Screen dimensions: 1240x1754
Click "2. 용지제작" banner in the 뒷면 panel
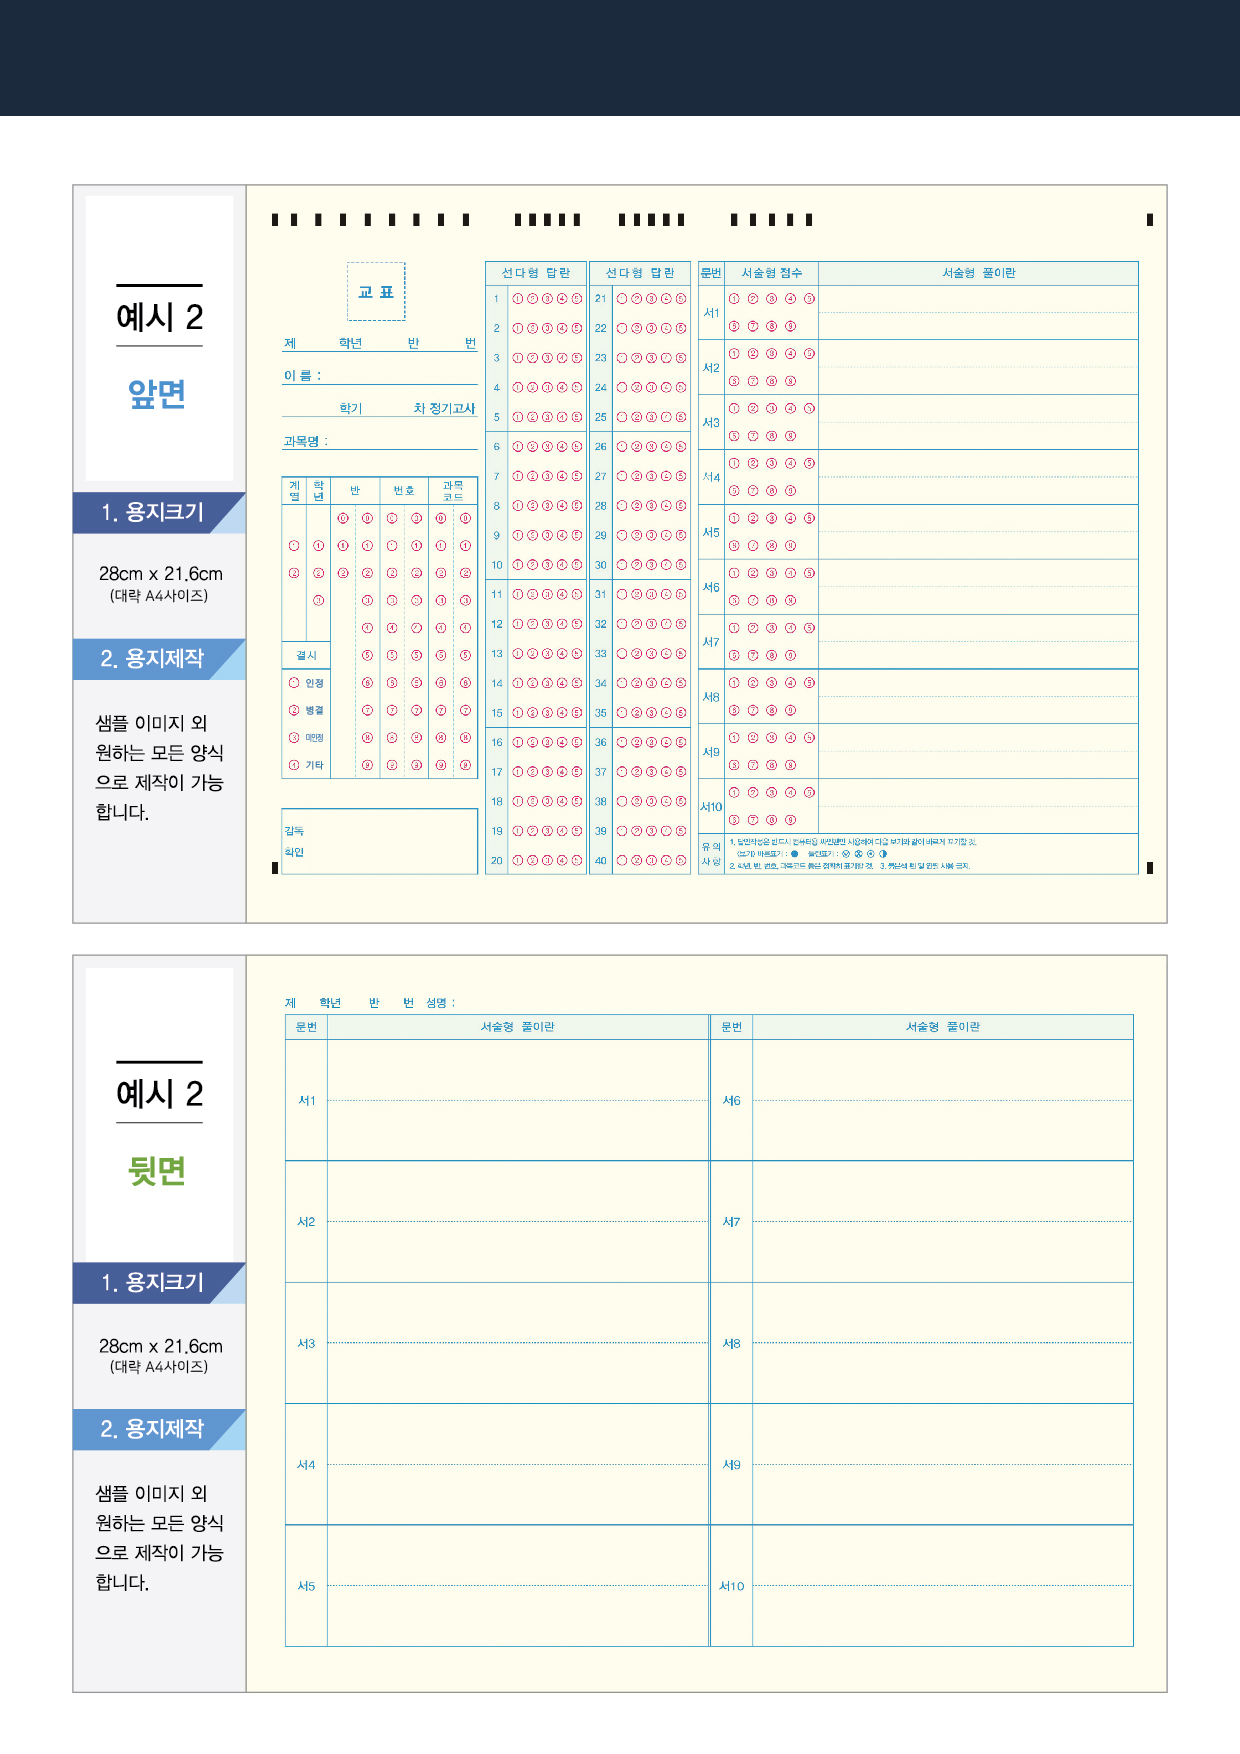pyautogui.click(x=159, y=1429)
